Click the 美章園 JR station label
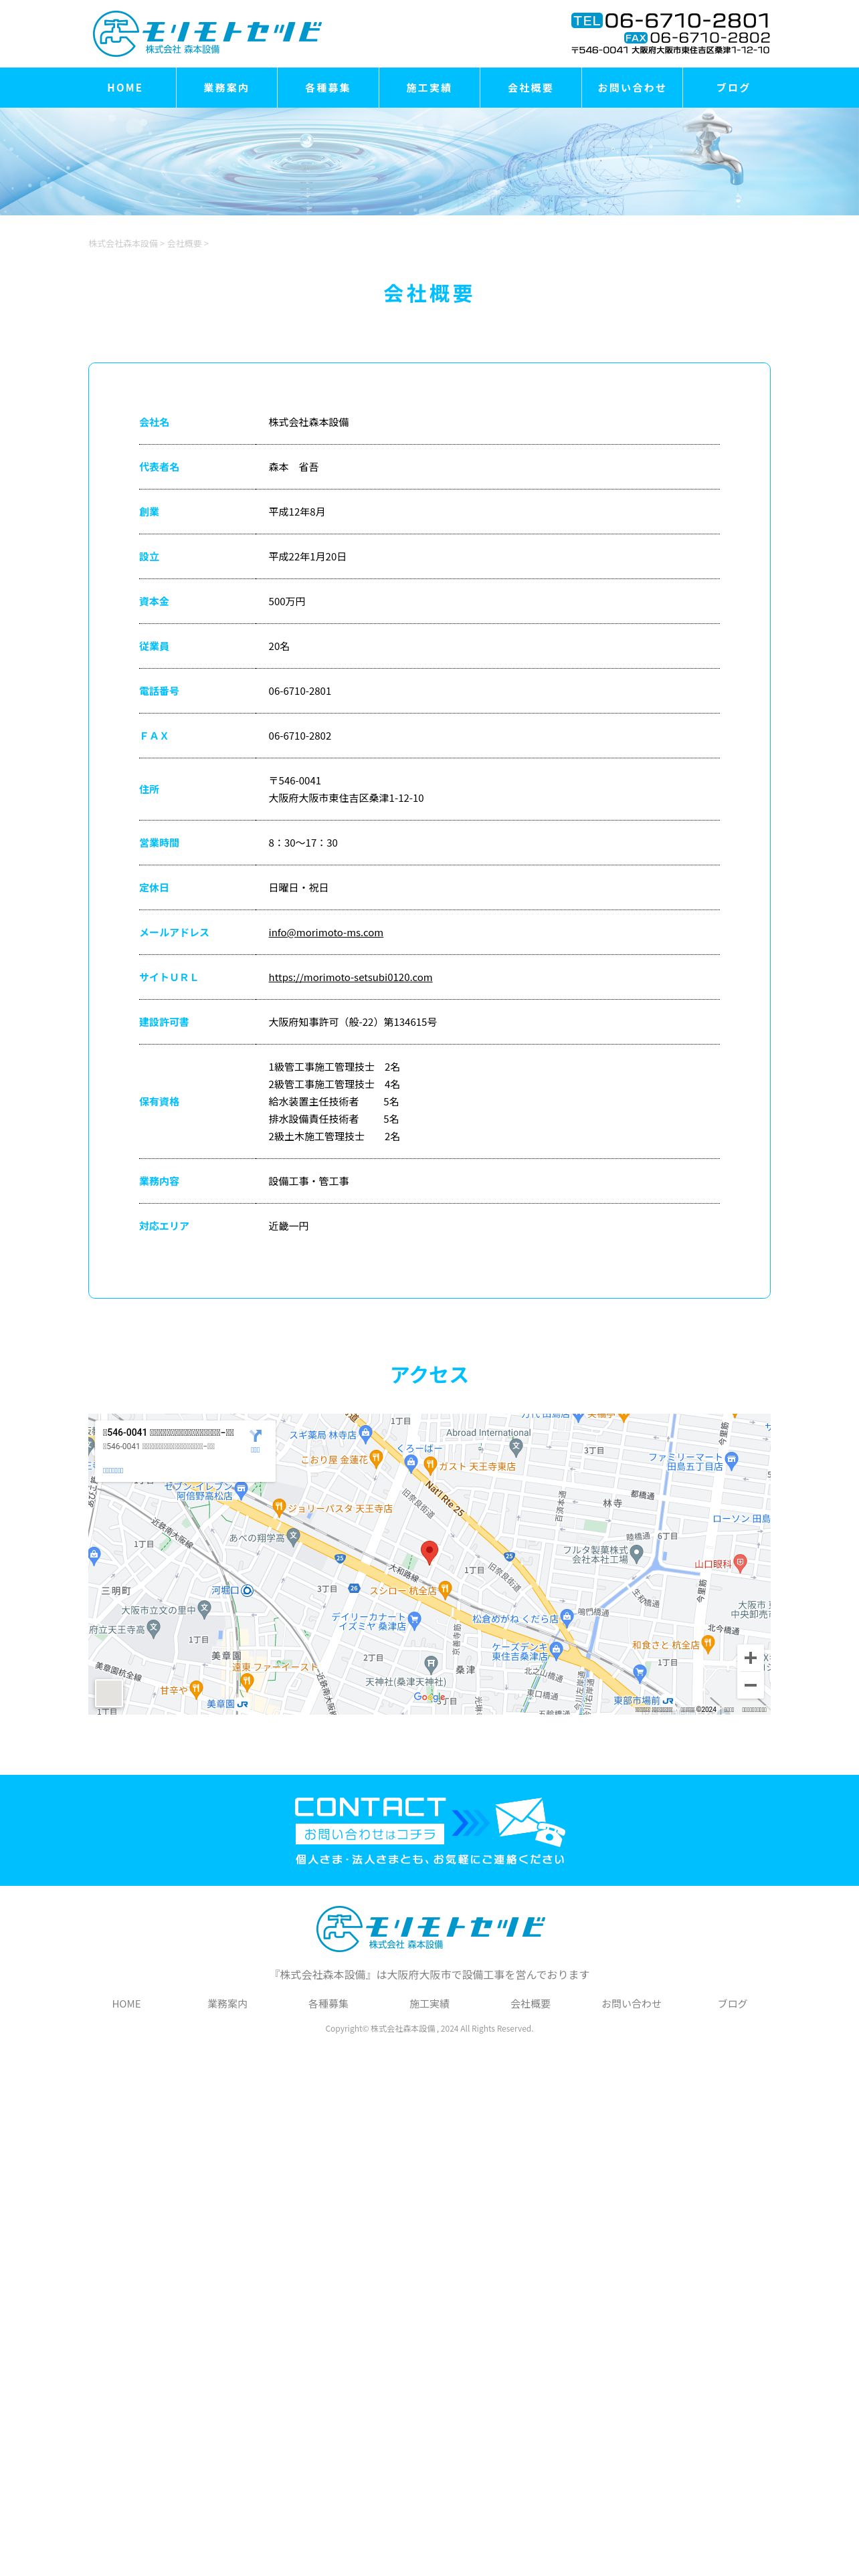This screenshot has height=2576, width=859. [x=227, y=1703]
